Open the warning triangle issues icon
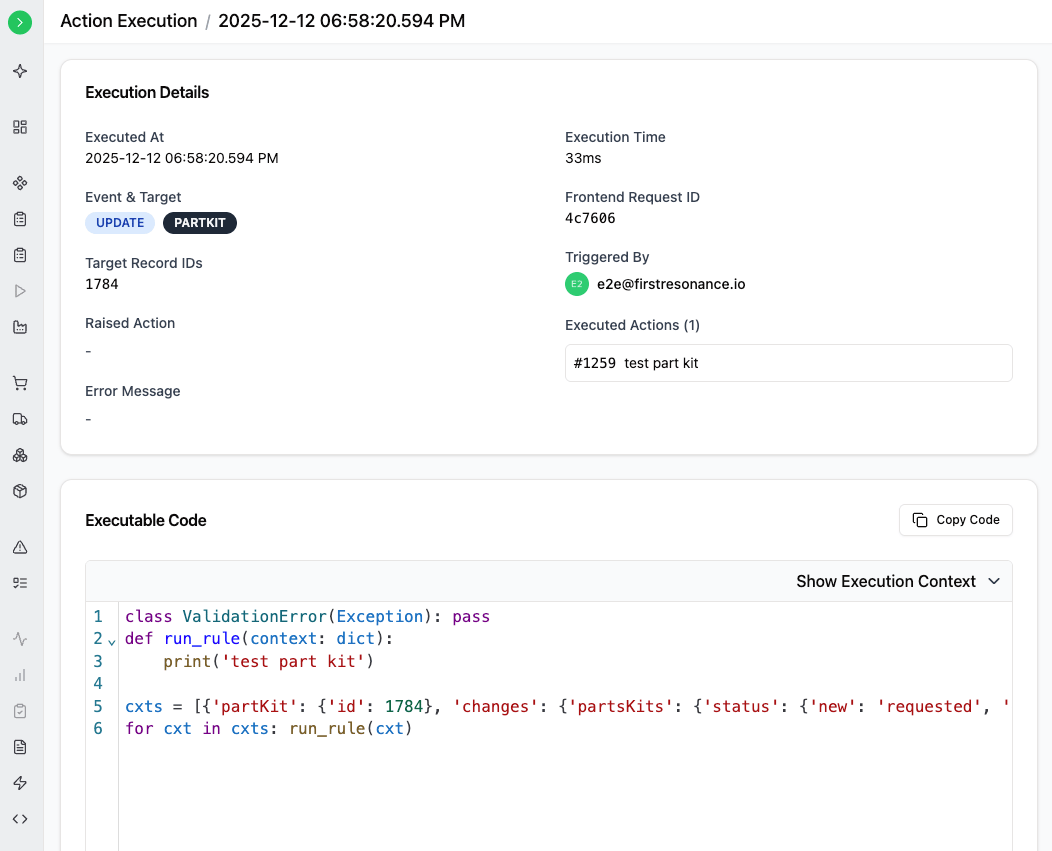This screenshot has height=851, width=1052. (x=20, y=547)
